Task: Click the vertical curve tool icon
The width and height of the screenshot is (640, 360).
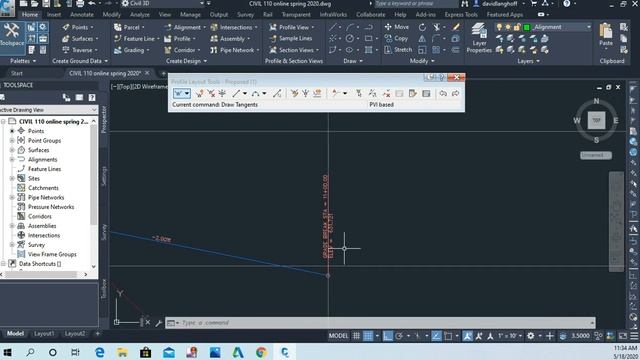Action: click(x=256, y=93)
